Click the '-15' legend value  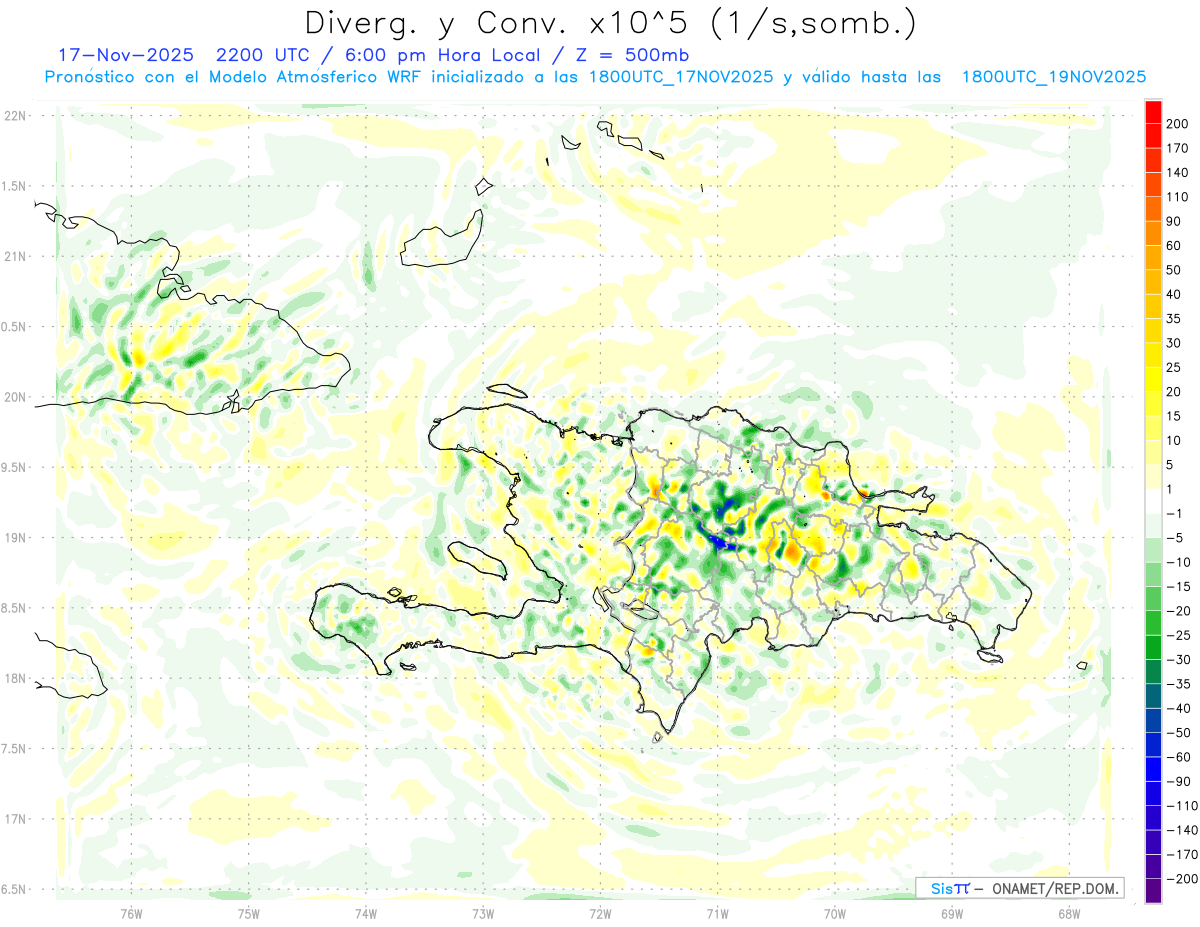point(1178,586)
